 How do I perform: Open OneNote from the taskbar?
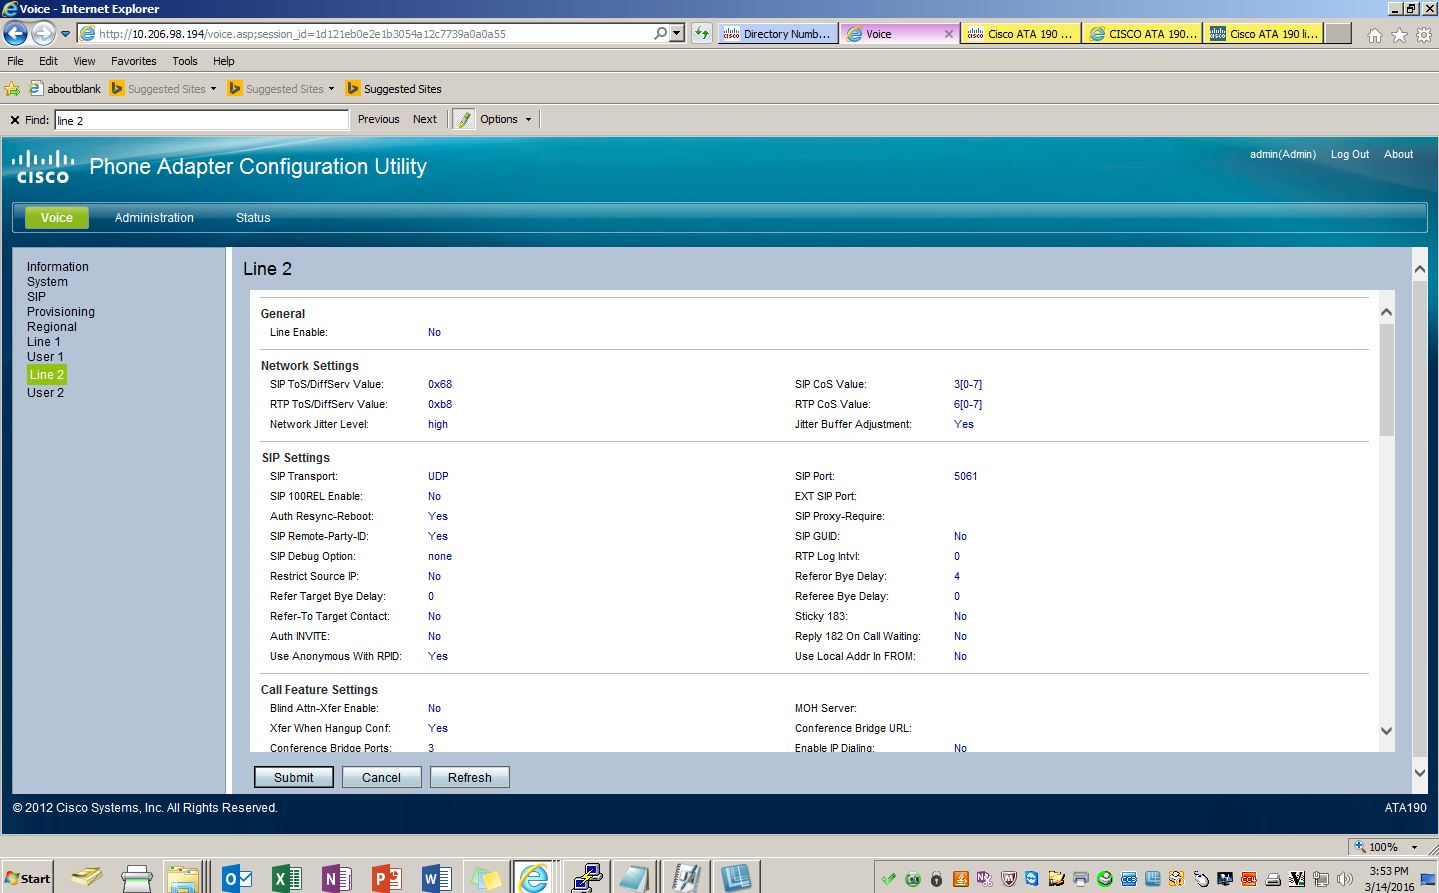(x=337, y=878)
